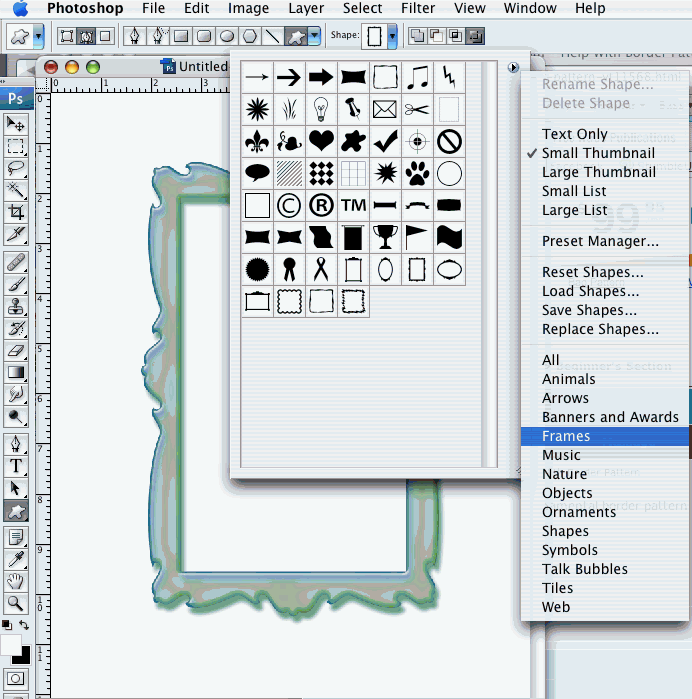Image resolution: width=692 pixels, height=699 pixels.
Task: Pick the paw print shape
Action: 417,174
